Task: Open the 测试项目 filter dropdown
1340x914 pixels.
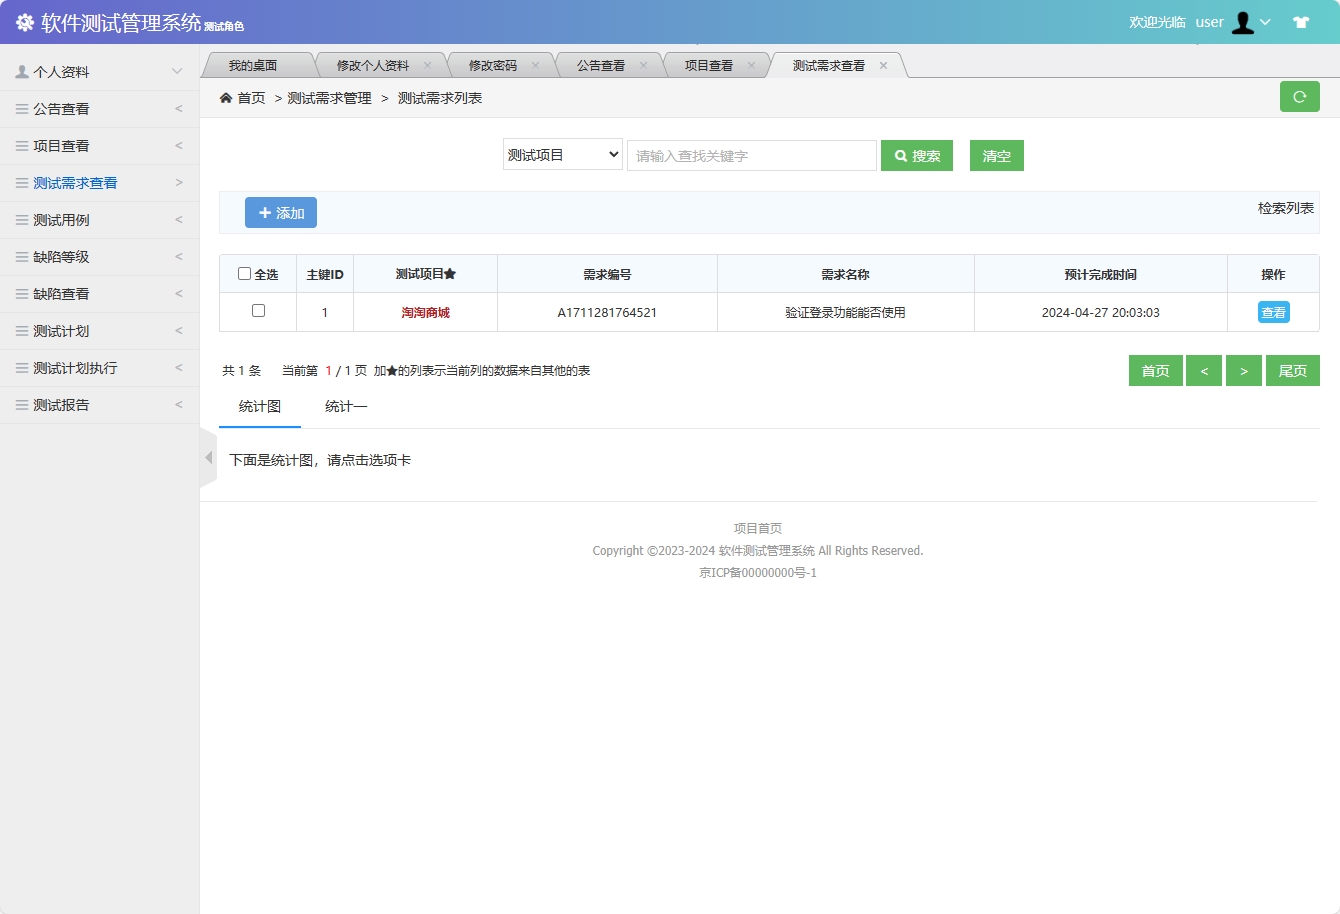Action: (562, 155)
